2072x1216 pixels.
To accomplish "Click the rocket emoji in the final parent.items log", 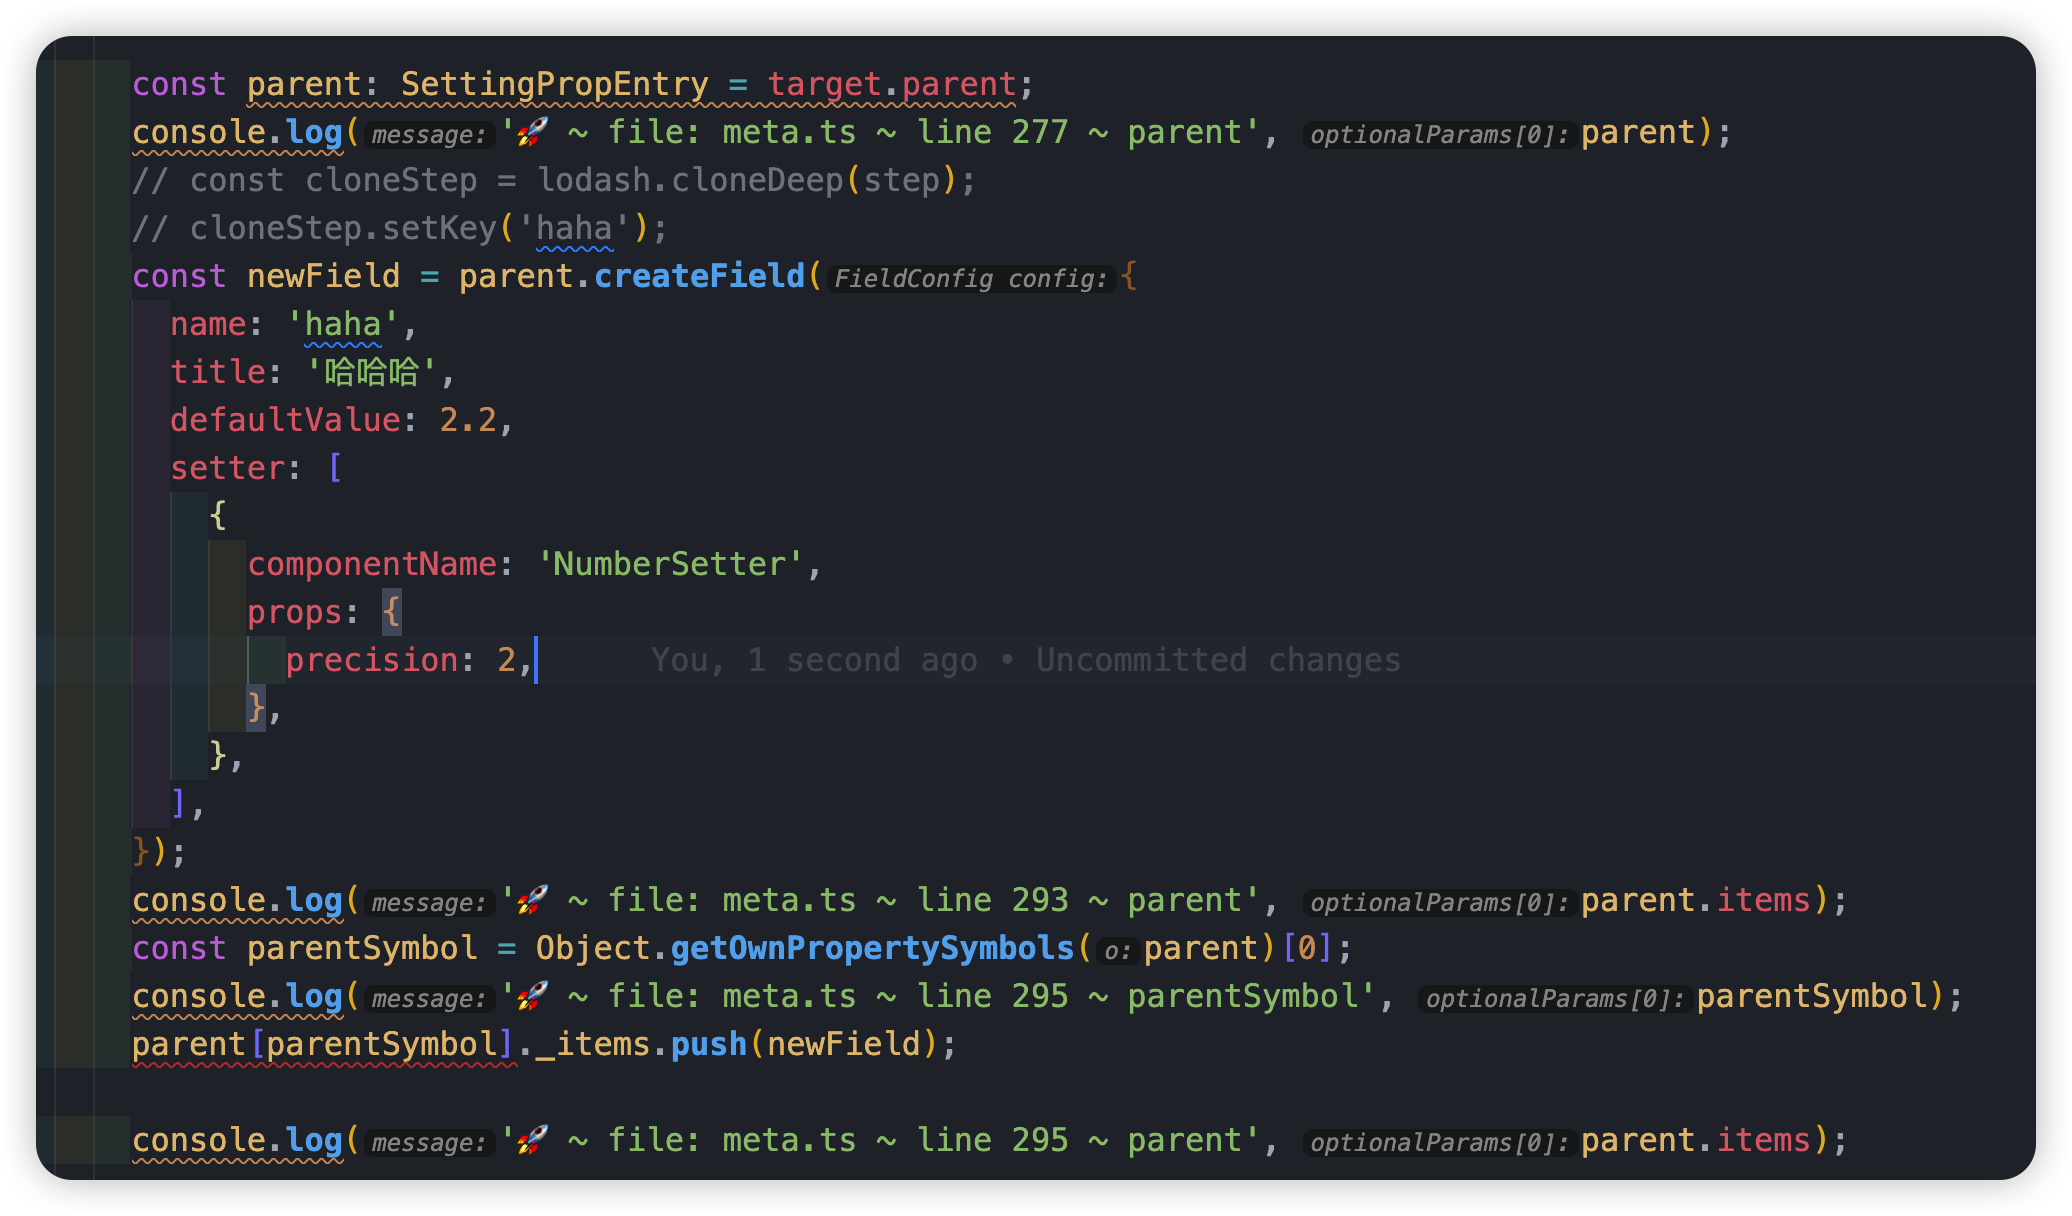I will (530, 1139).
